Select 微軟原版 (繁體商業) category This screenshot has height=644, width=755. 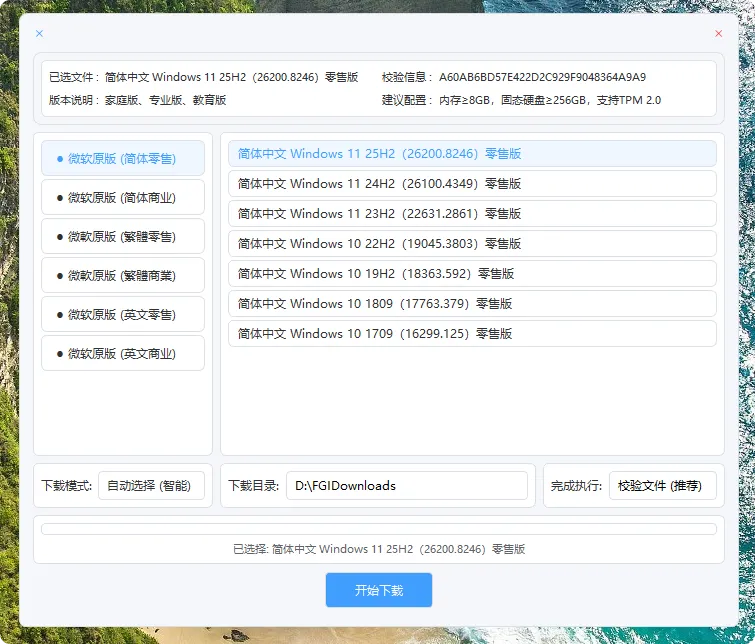pyautogui.click(x=123, y=275)
